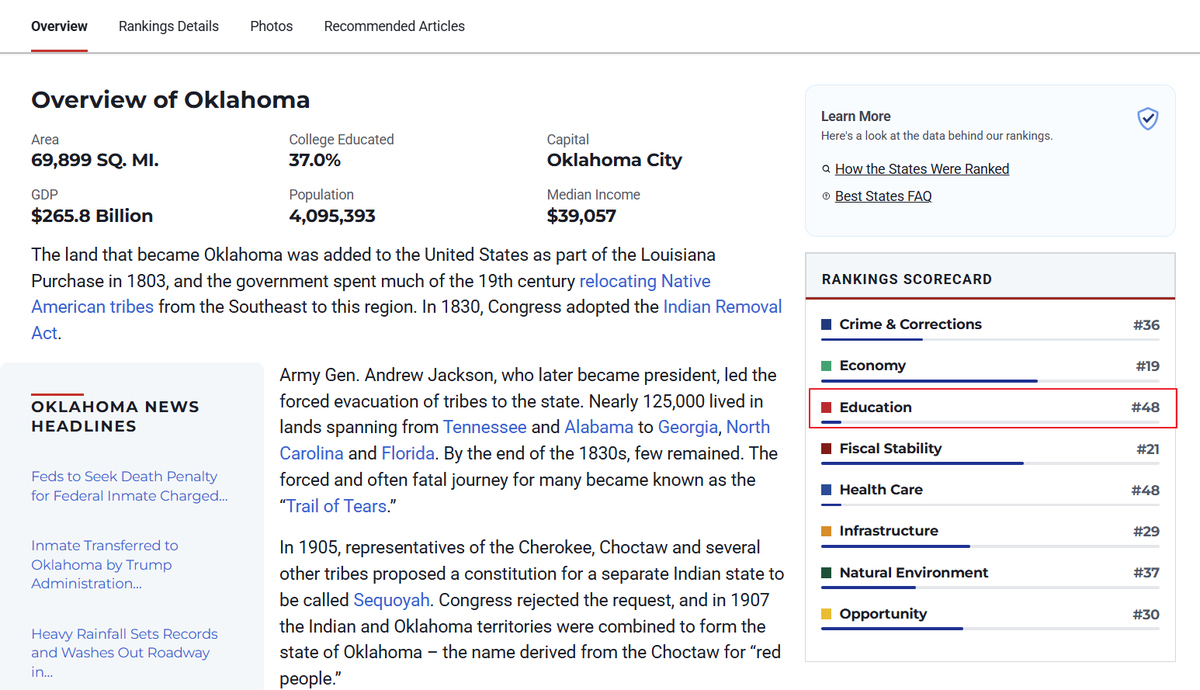The image size is (1200, 690).
Task: Open the Photos tab
Action: [271, 26]
